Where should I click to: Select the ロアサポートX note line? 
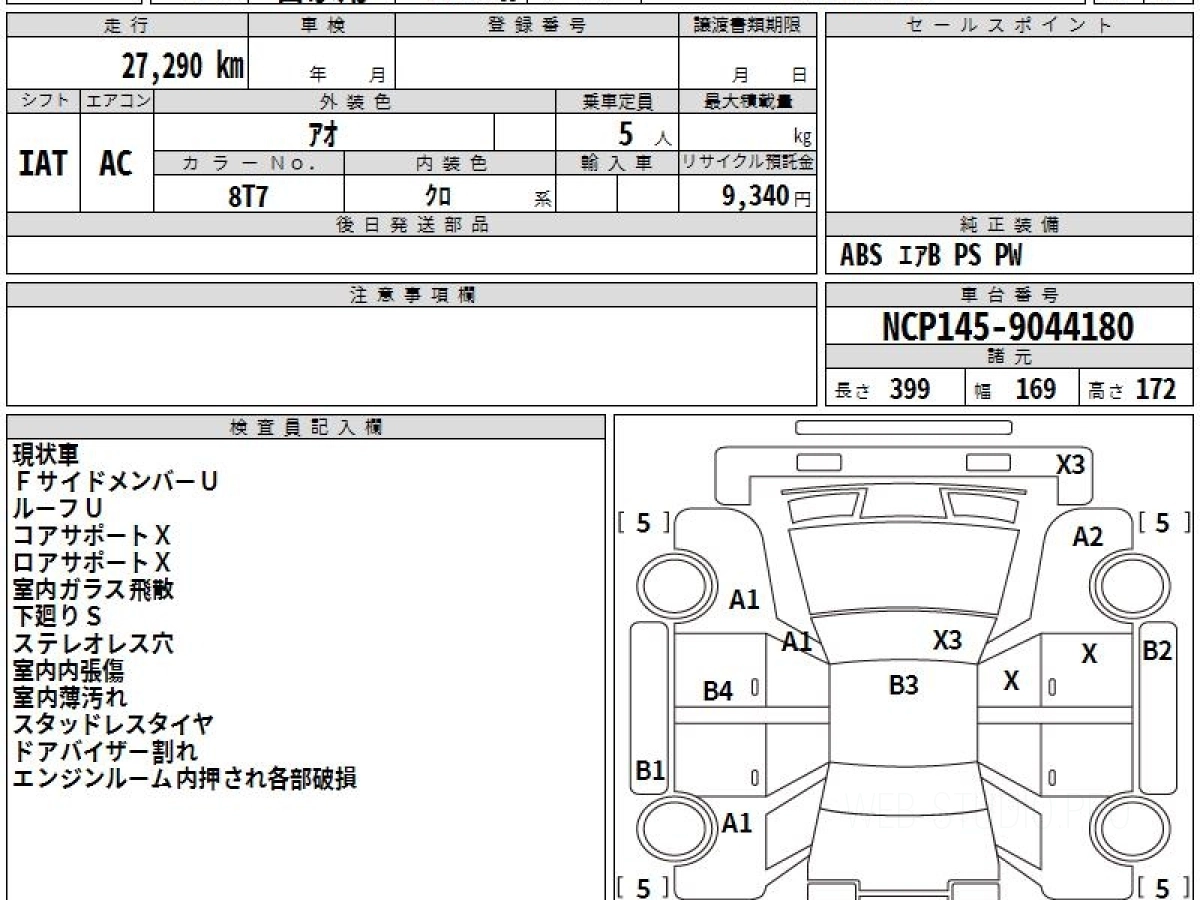click(92, 563)
